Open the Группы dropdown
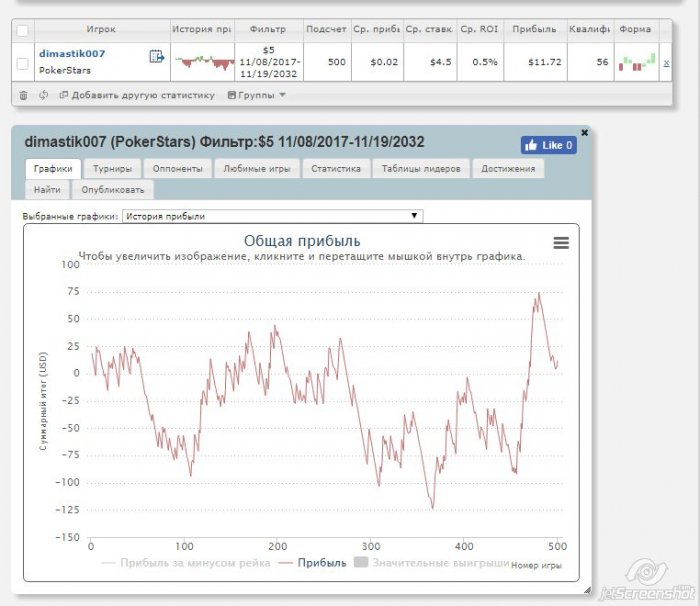700x606 pixels. tap(257, 95)
